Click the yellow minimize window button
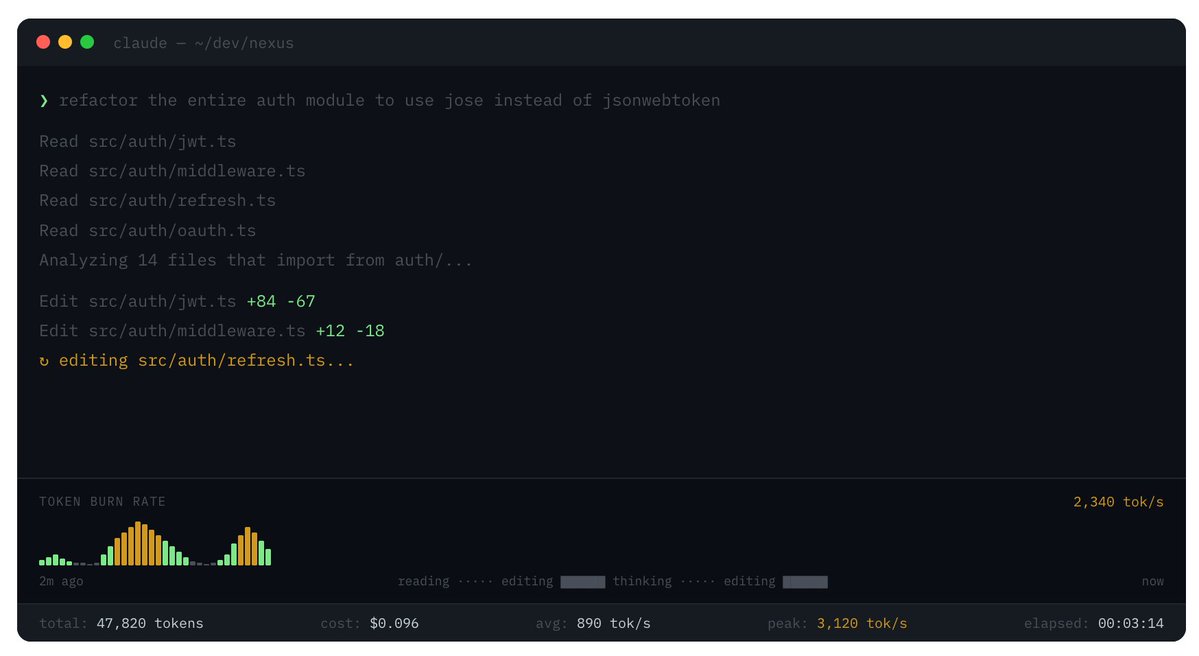 tap(65, 42)
